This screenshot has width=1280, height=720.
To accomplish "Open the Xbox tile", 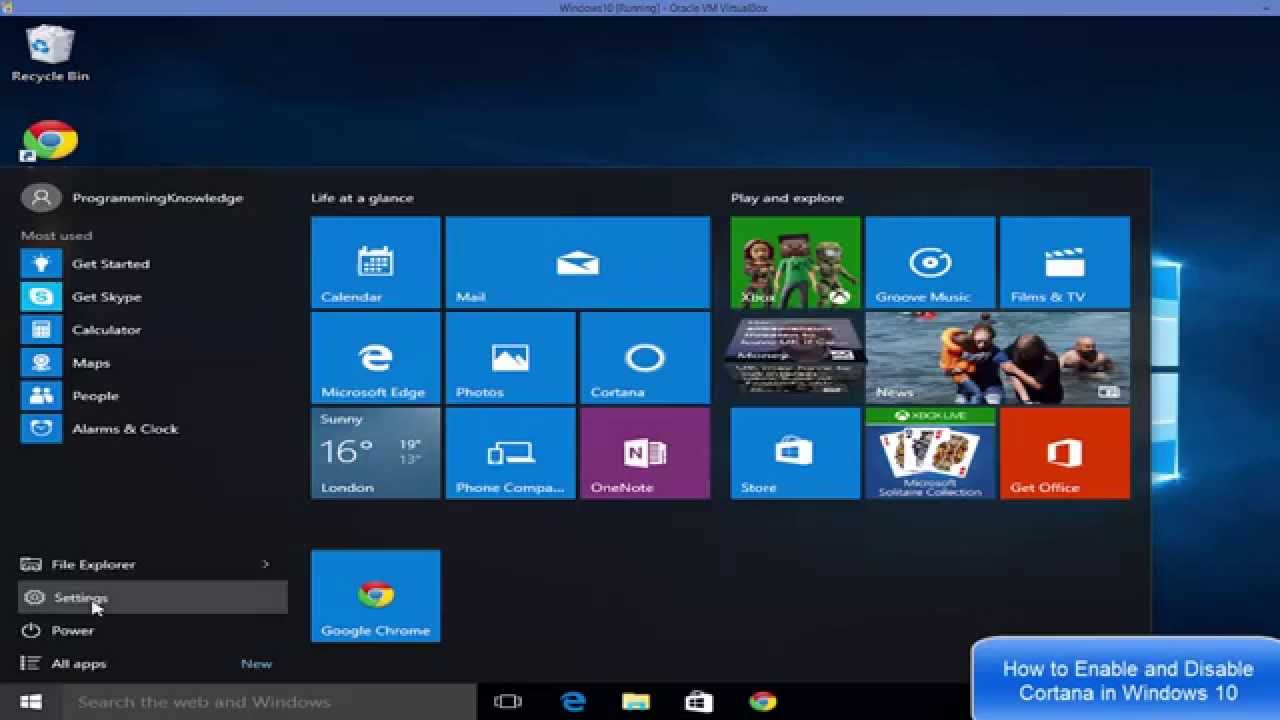I will click(795, 262).
